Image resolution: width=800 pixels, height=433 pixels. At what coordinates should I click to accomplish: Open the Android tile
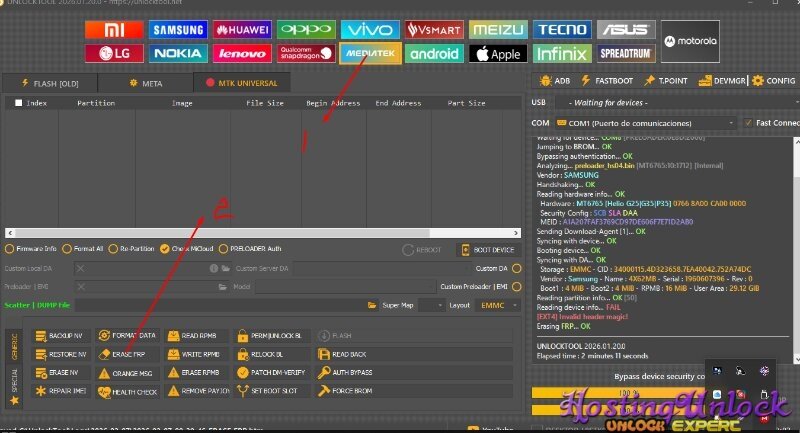[434, 54]
